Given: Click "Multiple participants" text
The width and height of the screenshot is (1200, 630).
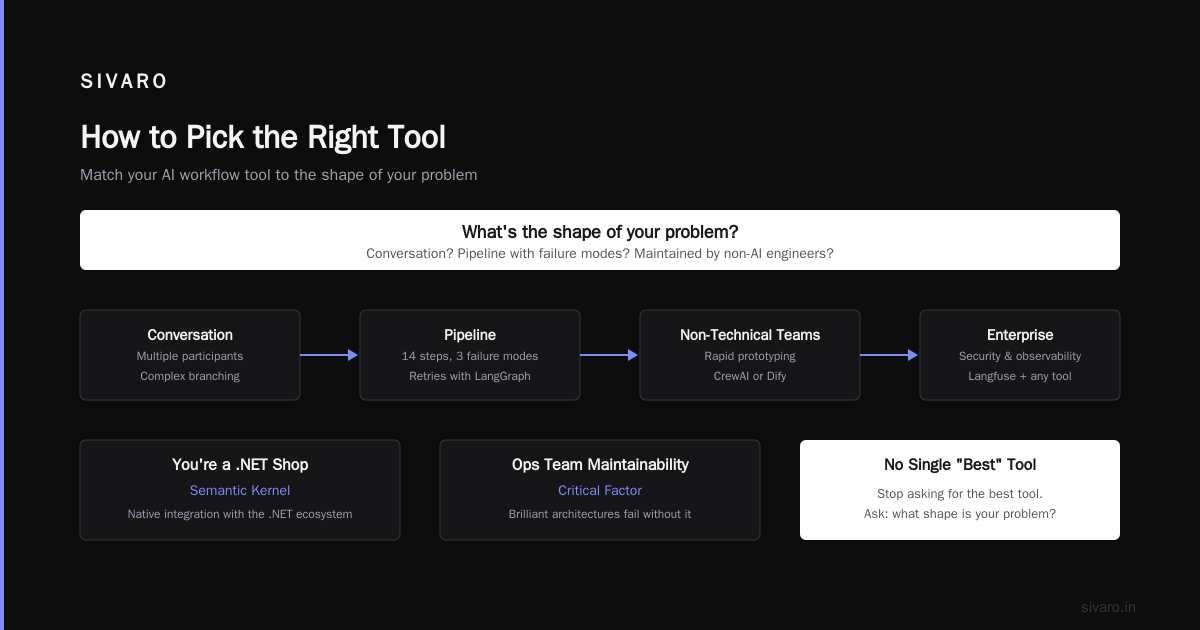Looking at the screenshot, I should point(190,356).
